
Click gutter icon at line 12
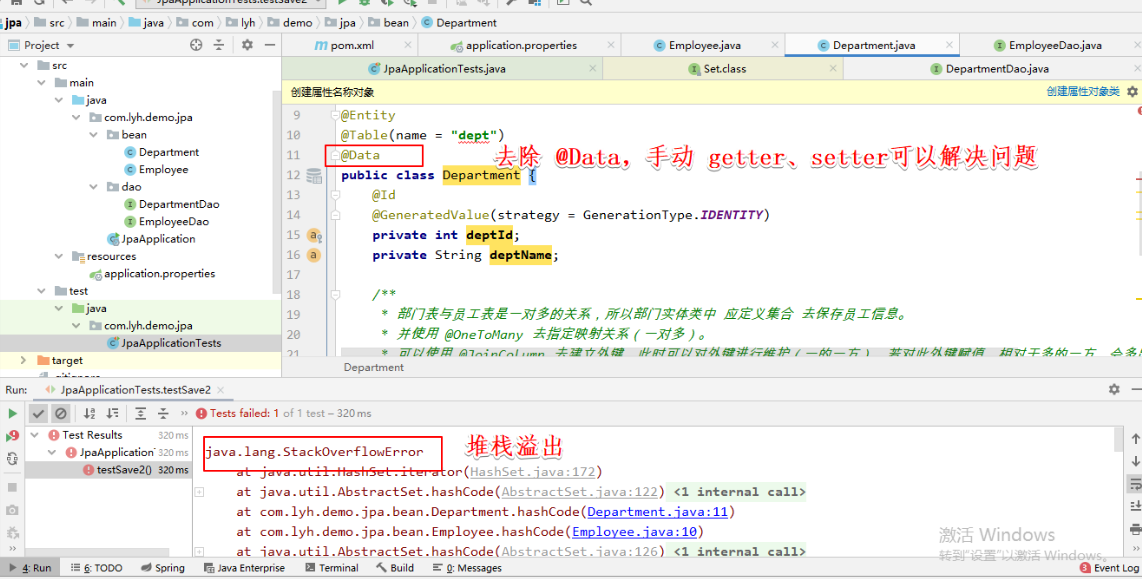point(314,176)
